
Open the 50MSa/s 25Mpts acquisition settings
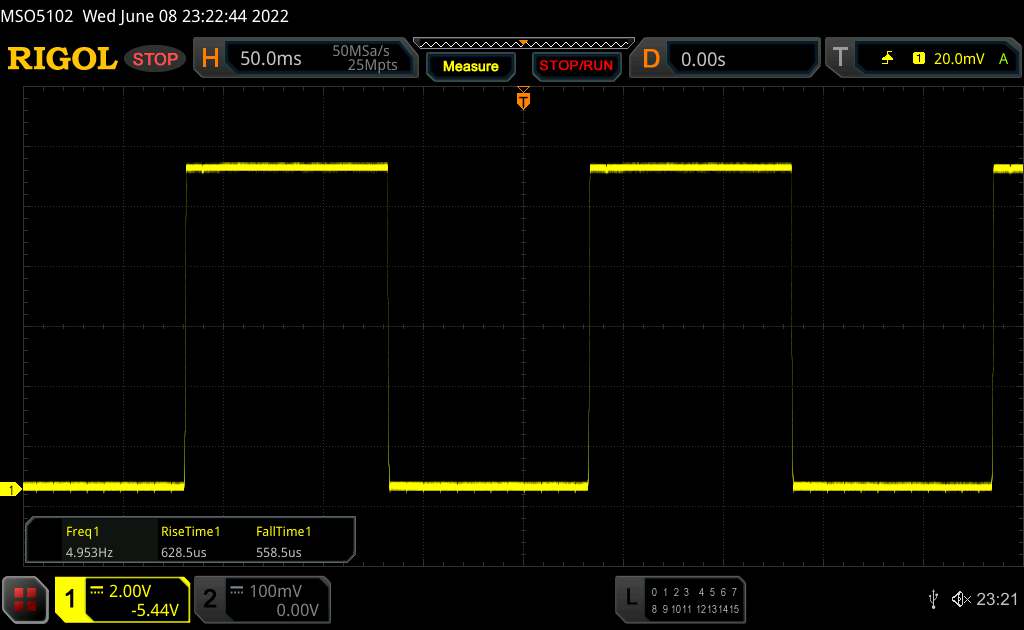[365, 58]
